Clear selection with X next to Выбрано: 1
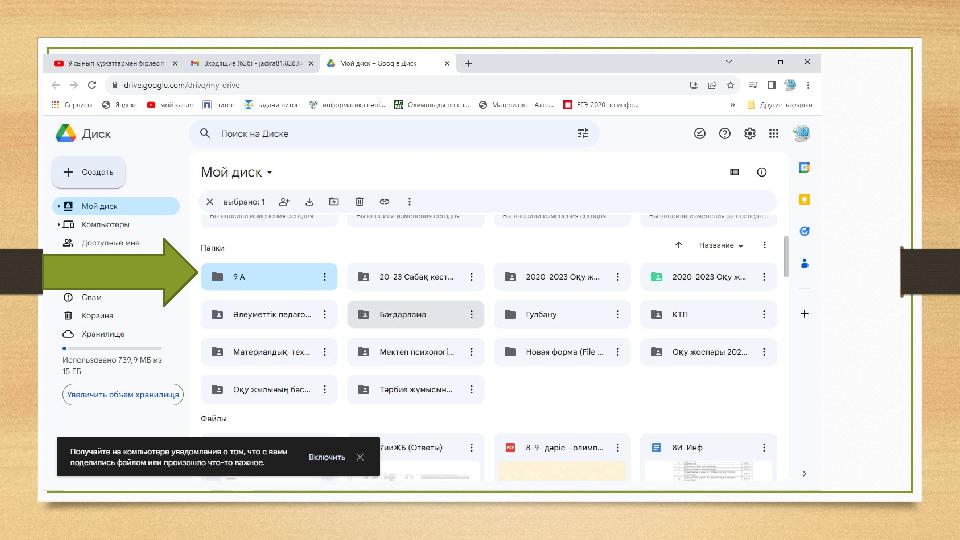 click(209, 201)
